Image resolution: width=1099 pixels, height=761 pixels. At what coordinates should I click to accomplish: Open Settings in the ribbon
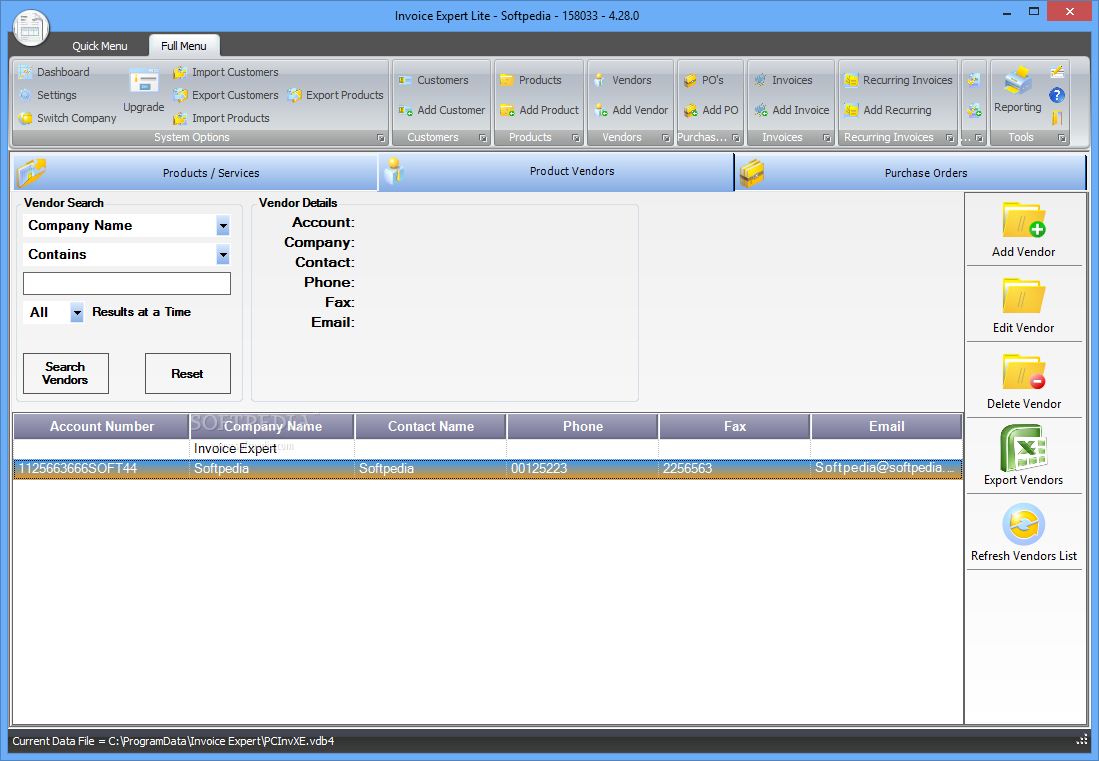tap(48, 95)
